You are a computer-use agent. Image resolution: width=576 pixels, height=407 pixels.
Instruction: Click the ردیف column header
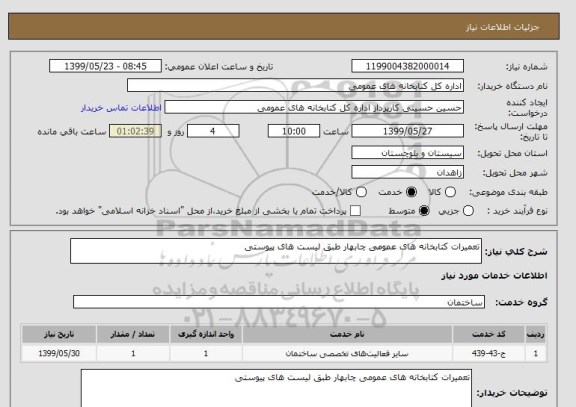tap(536, 334)
